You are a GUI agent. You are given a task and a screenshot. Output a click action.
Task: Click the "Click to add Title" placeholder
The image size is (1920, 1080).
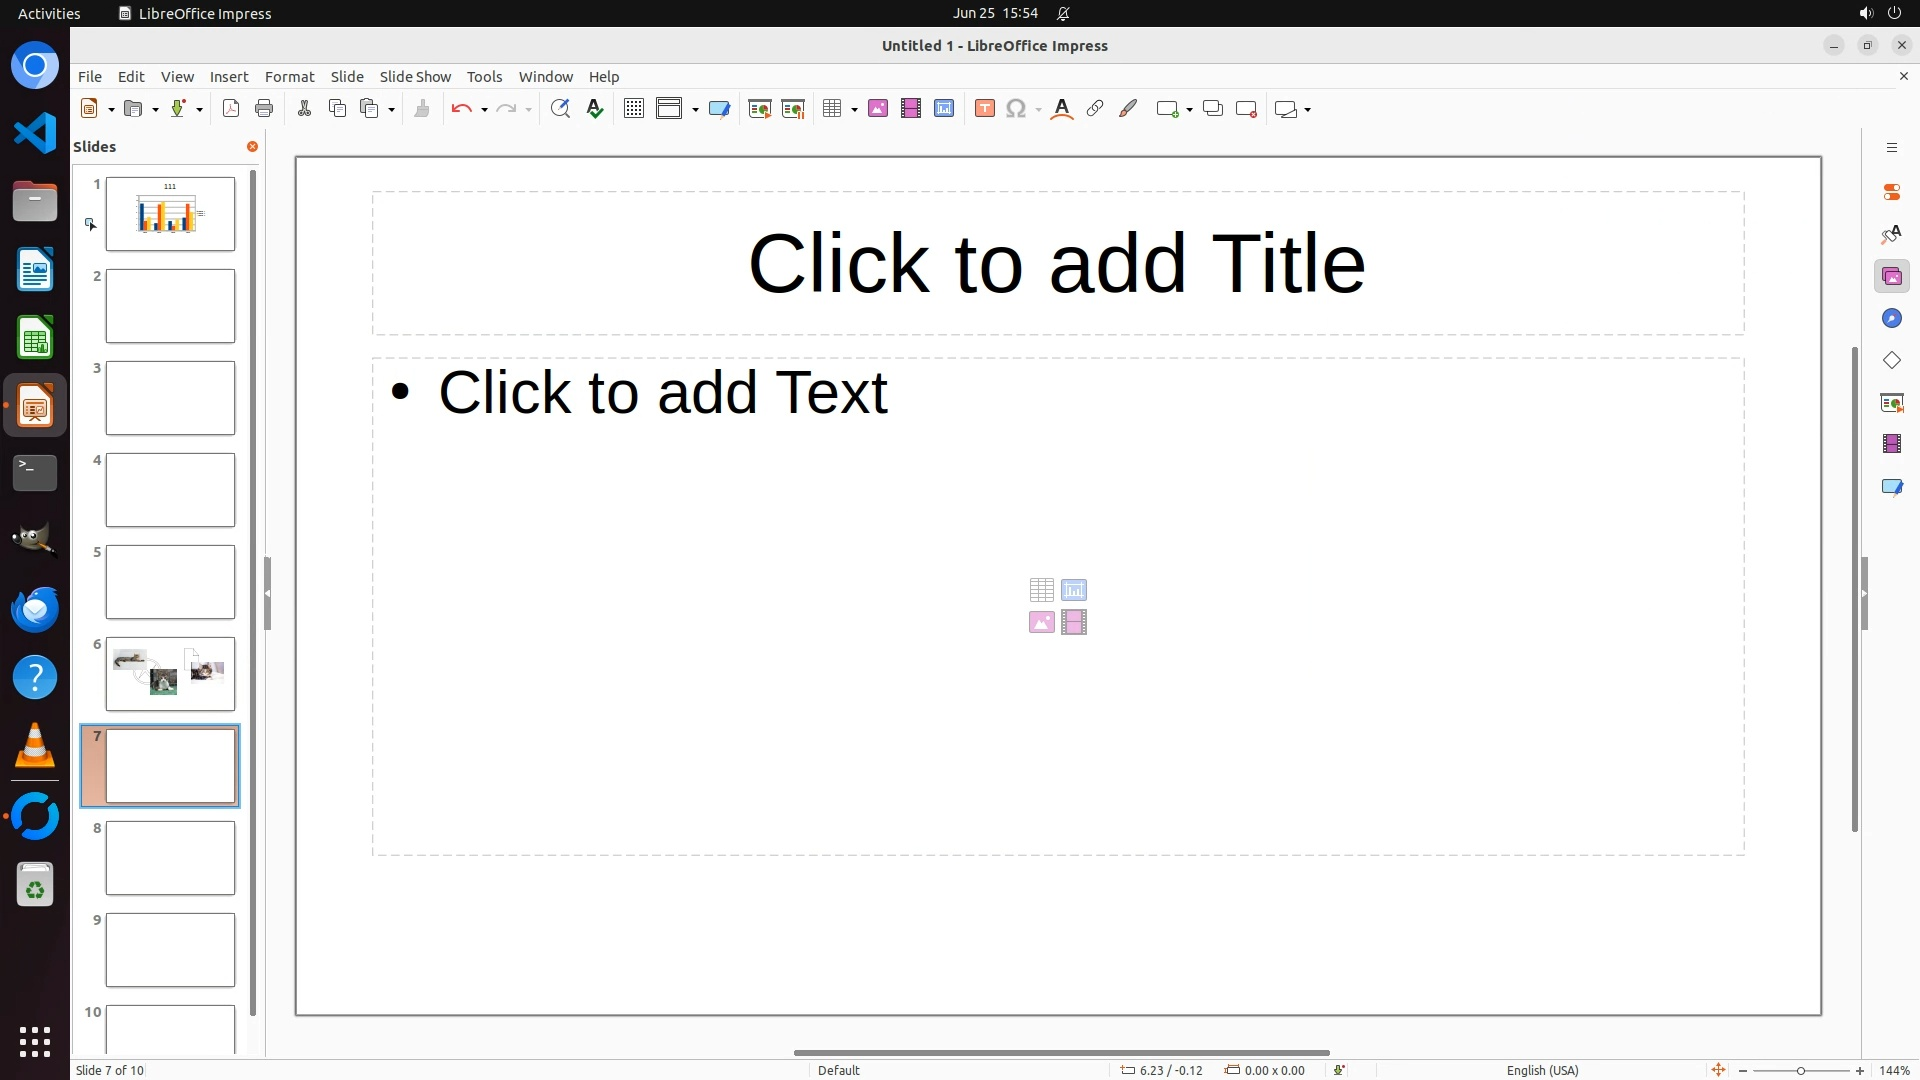click(1057, 263)
